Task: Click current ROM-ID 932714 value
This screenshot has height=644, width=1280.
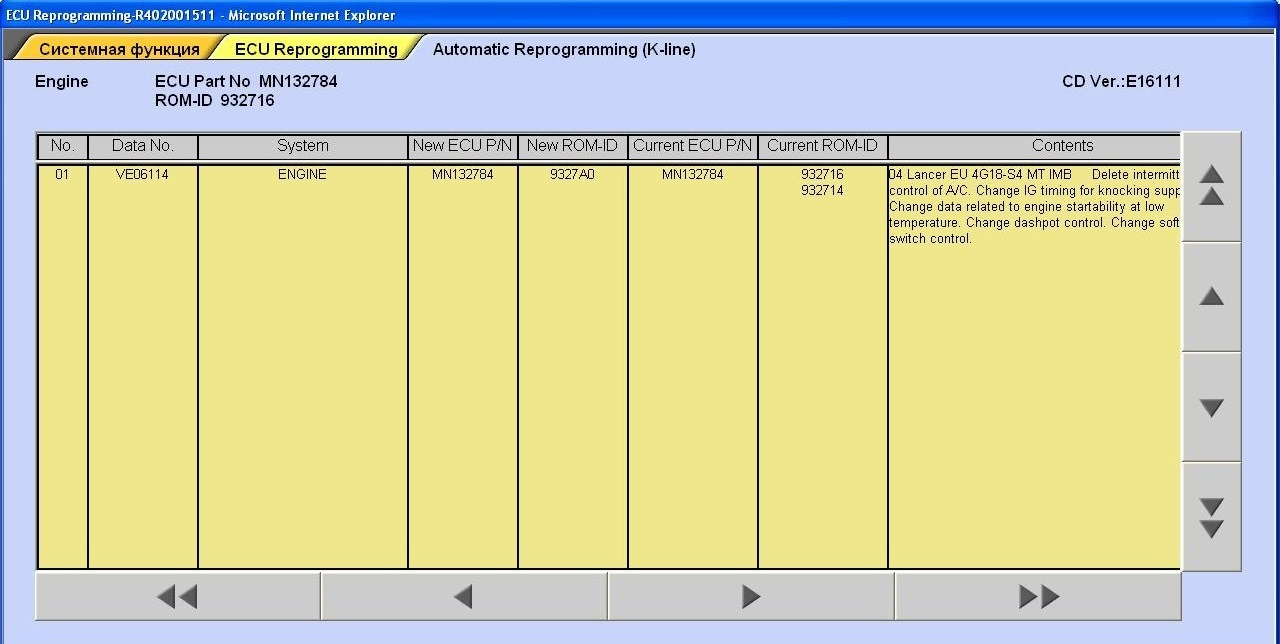Action: 823,190
